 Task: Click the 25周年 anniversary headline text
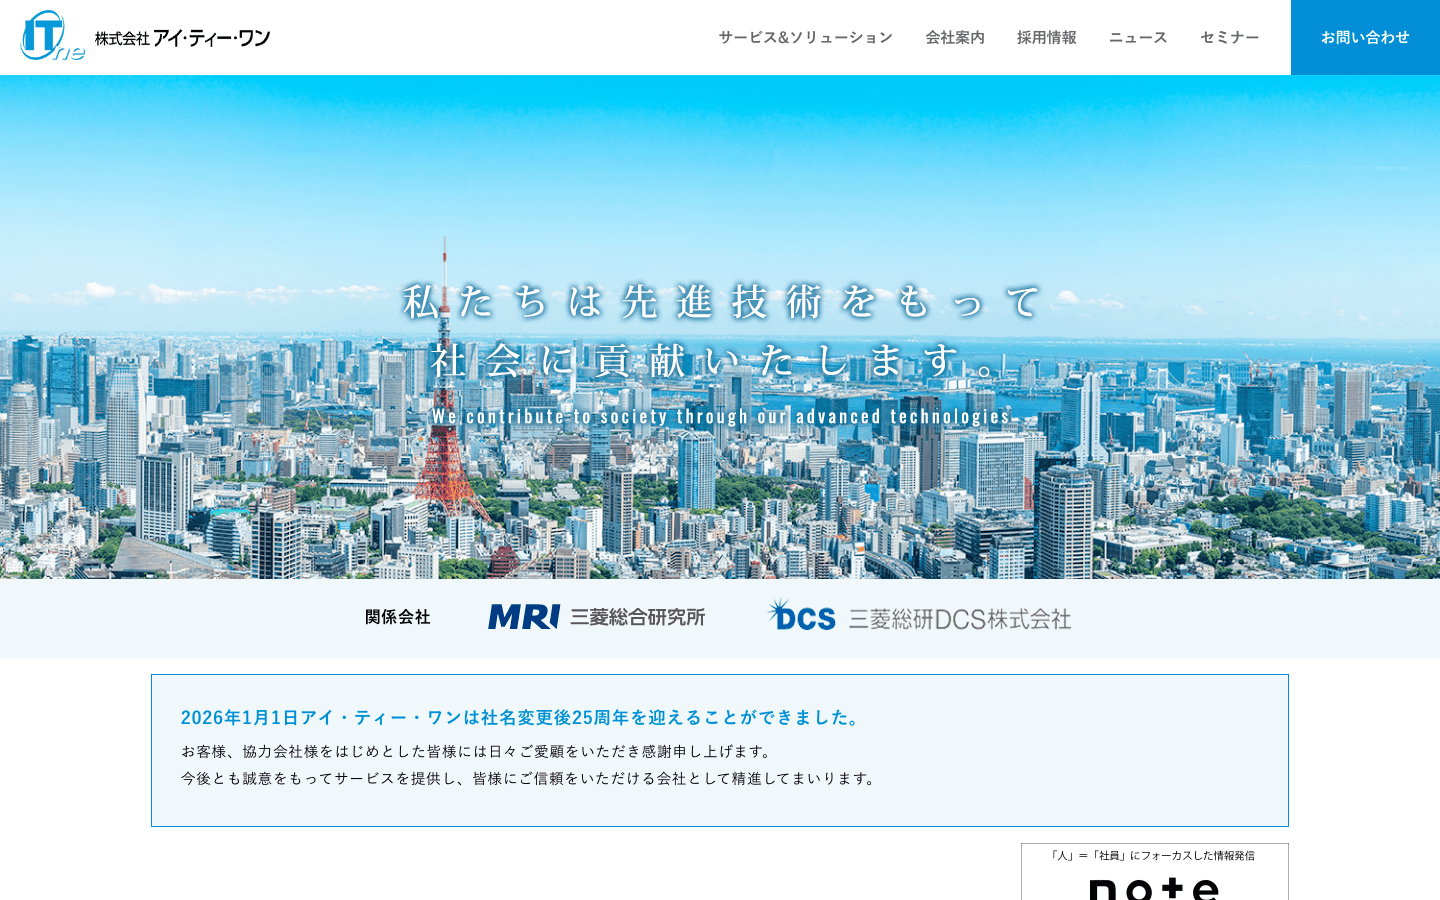pos(520,717)
